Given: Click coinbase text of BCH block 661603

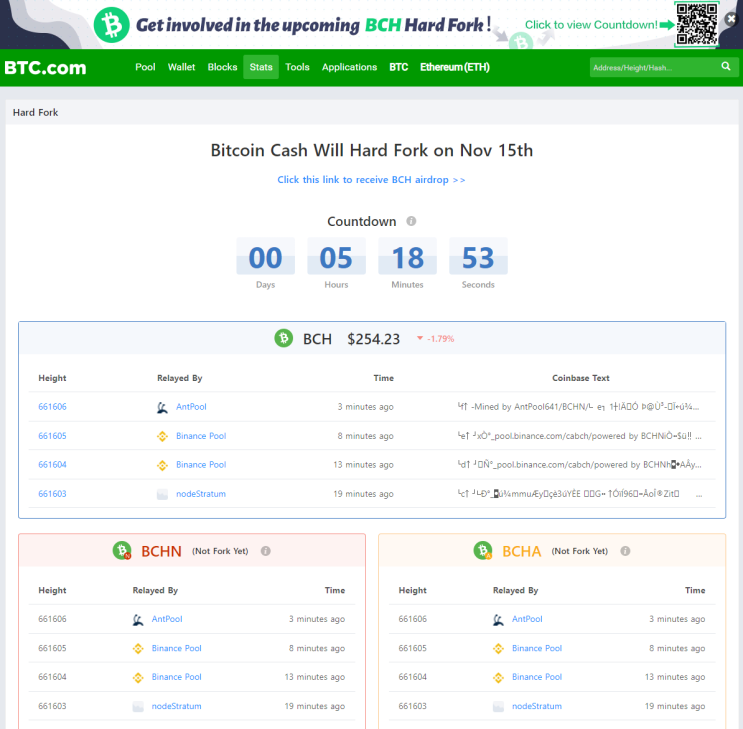Looking at the screenshot, I should pos(579,493).
